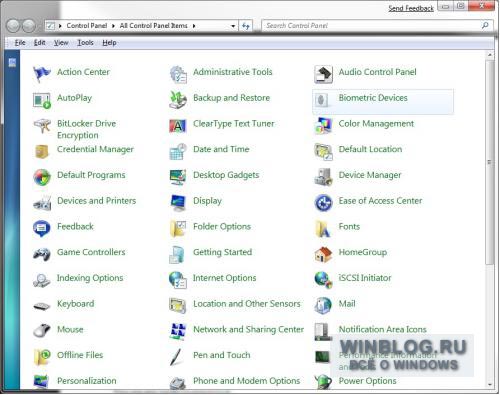
Task: Open the Game Controllers gamepad icon
Action: pyautogui.click(x=42, y=254)
